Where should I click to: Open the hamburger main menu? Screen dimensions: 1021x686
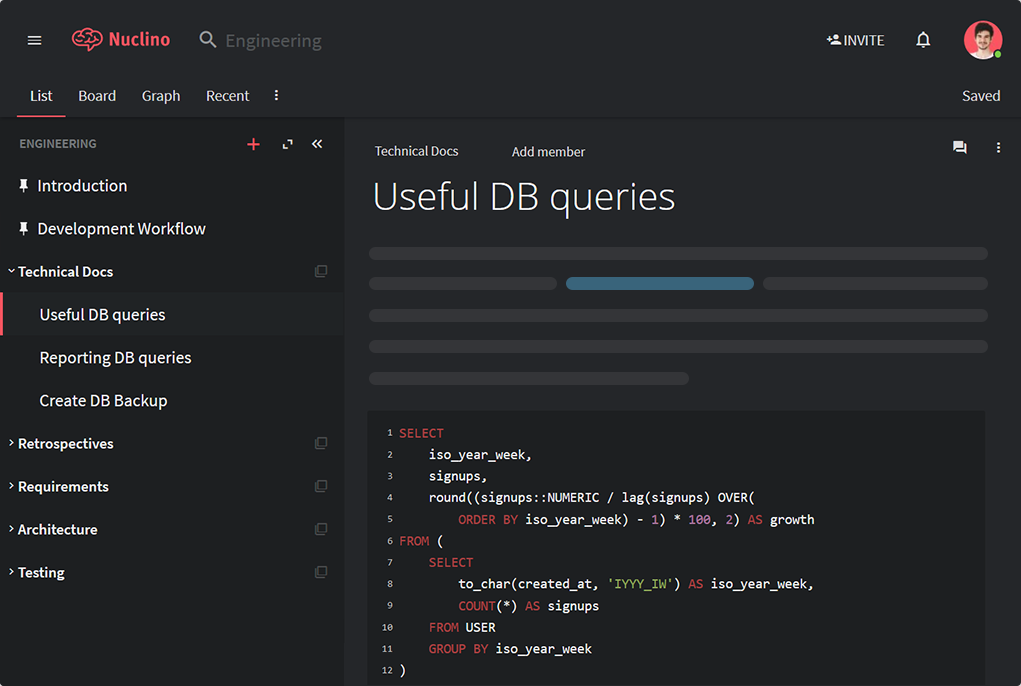pos(35,40)
